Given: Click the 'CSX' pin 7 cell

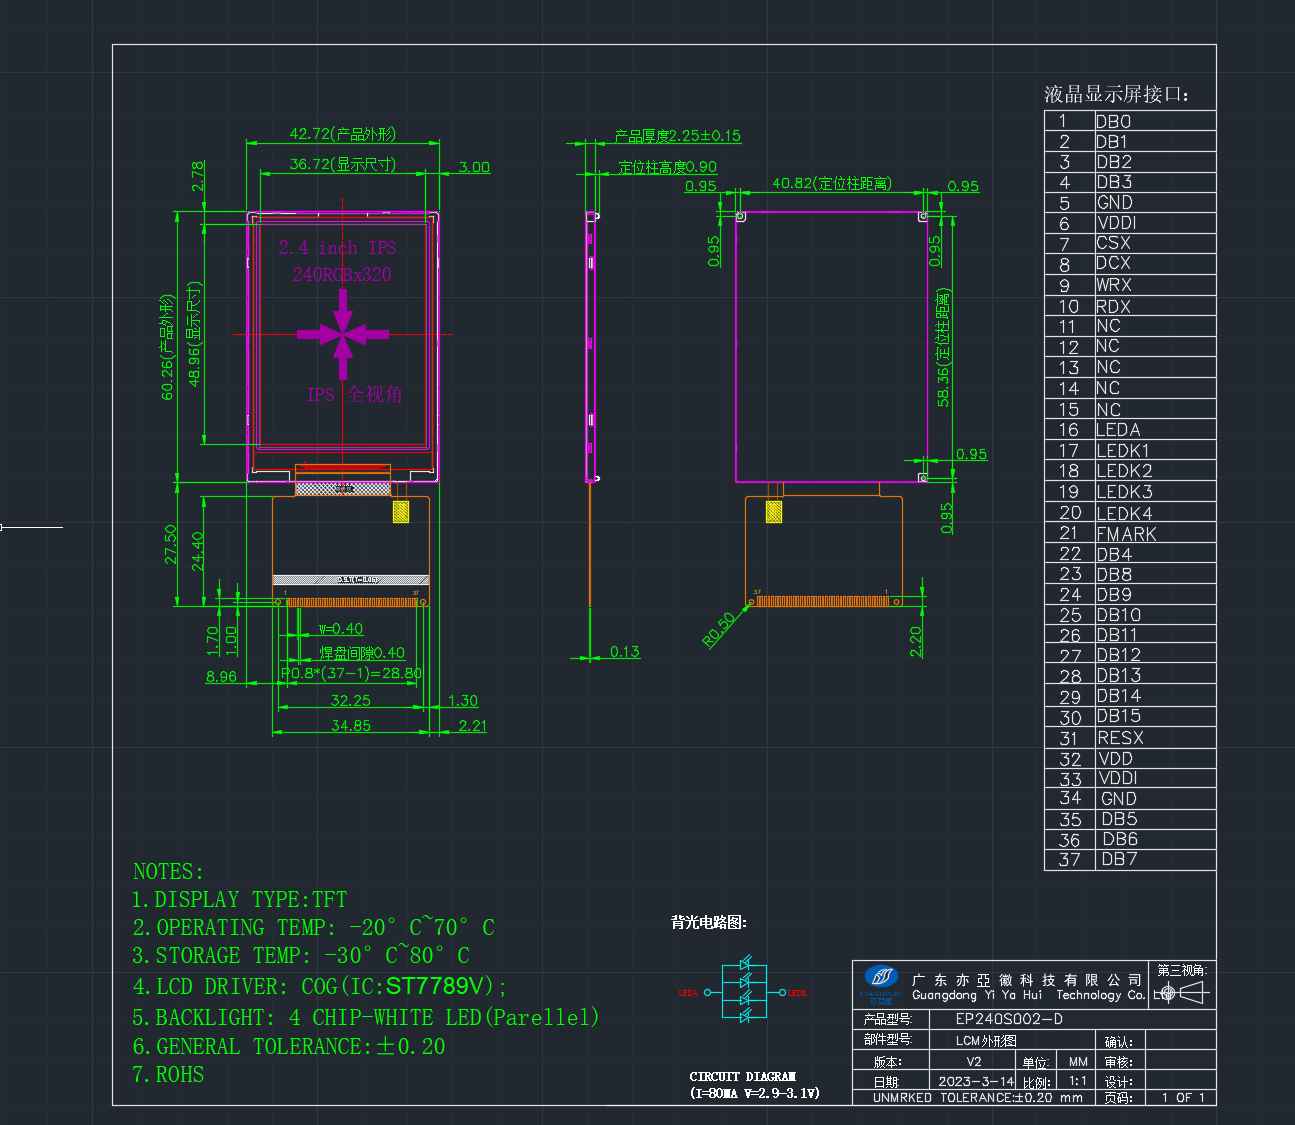Looking at the screenshot, I should tap(1156, 243).
